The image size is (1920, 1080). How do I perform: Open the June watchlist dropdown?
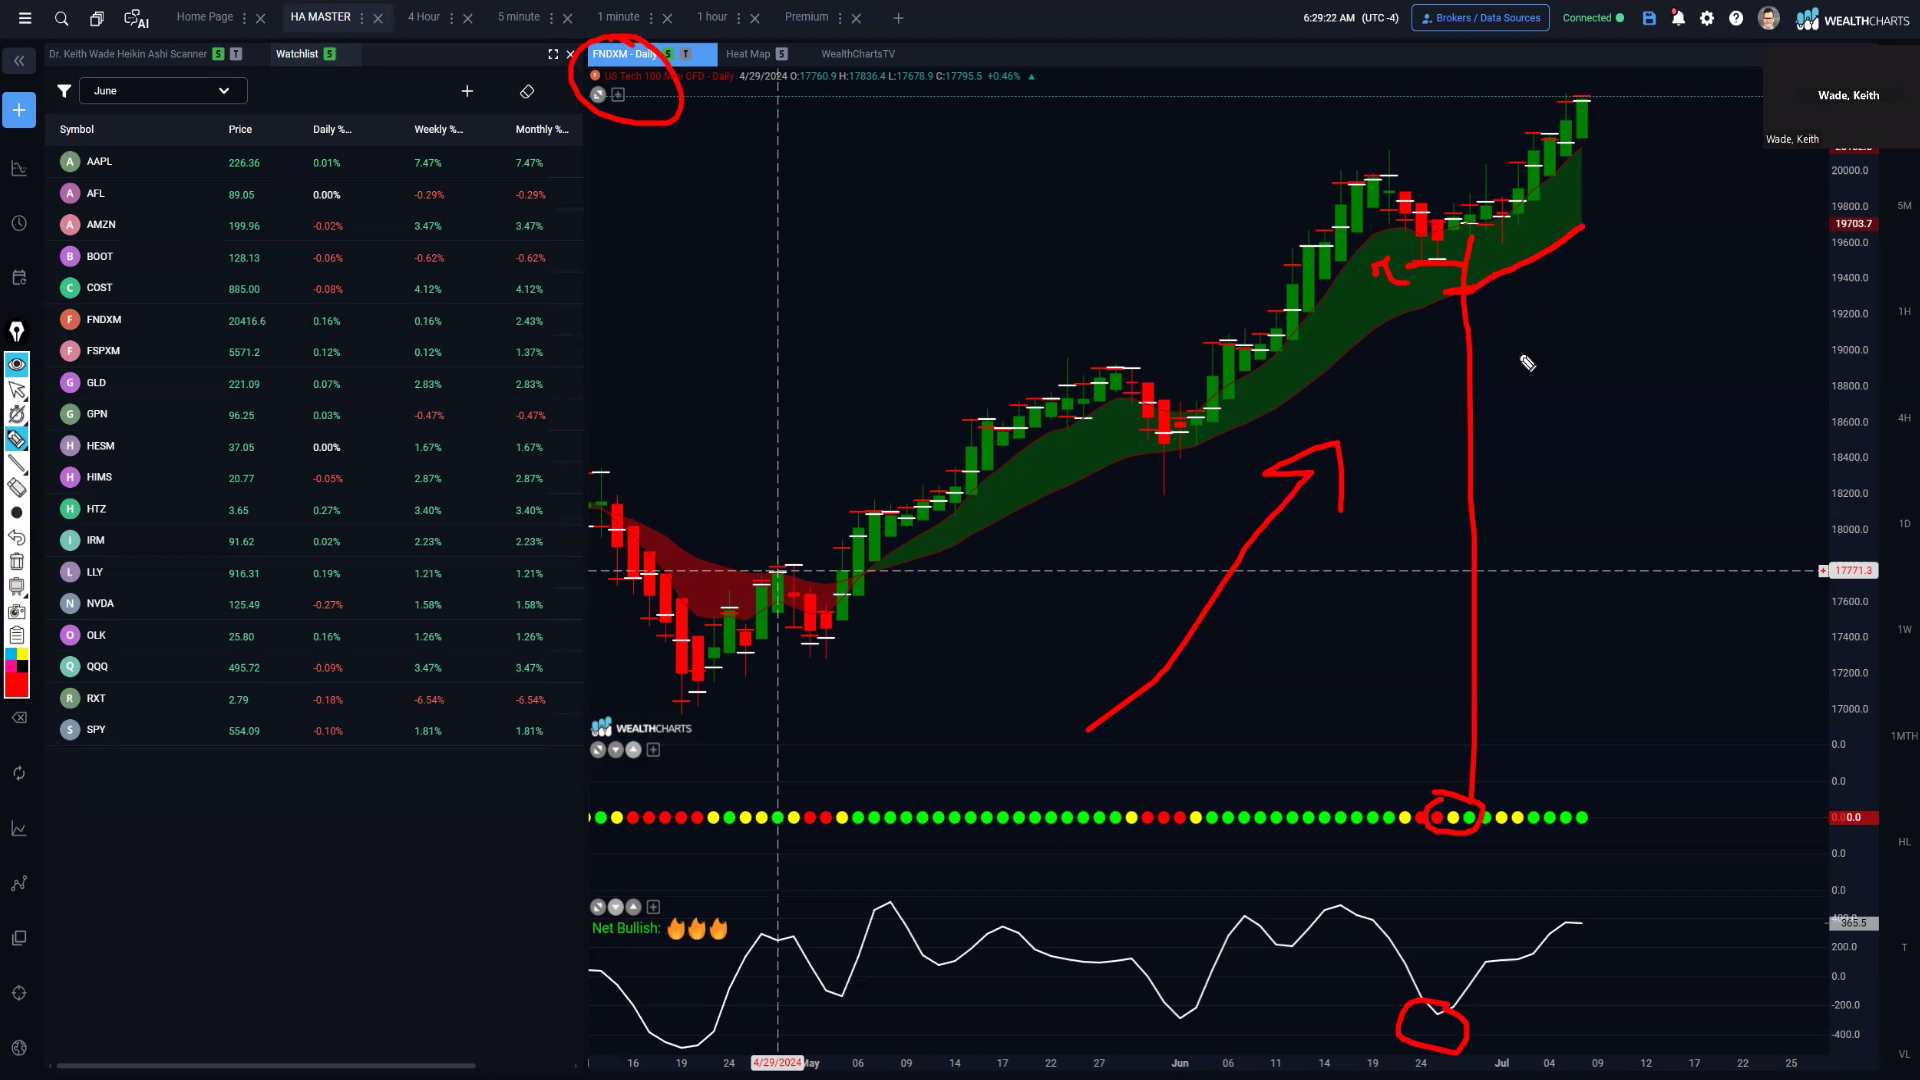click(163, 91)
